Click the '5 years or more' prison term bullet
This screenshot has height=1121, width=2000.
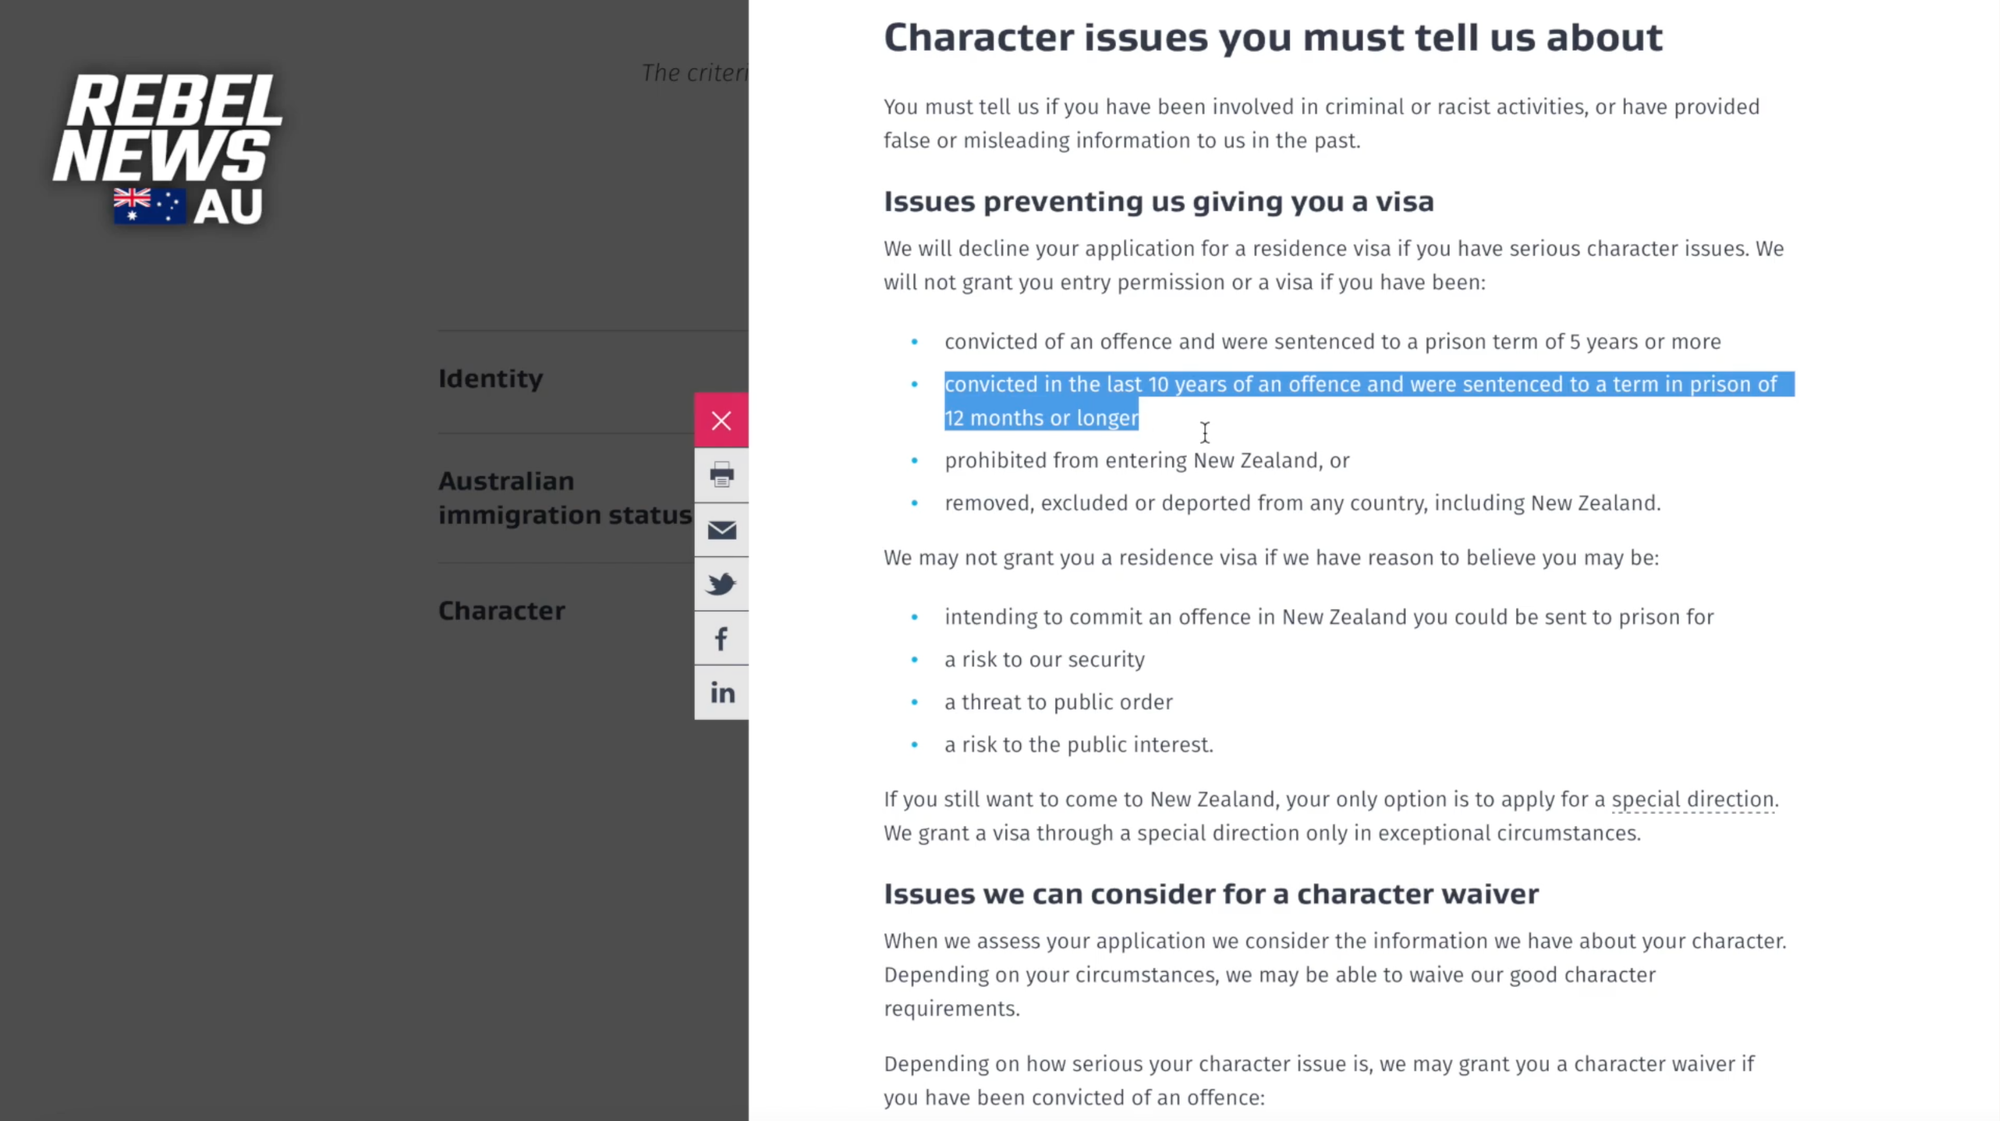[x=1332, y=342]
